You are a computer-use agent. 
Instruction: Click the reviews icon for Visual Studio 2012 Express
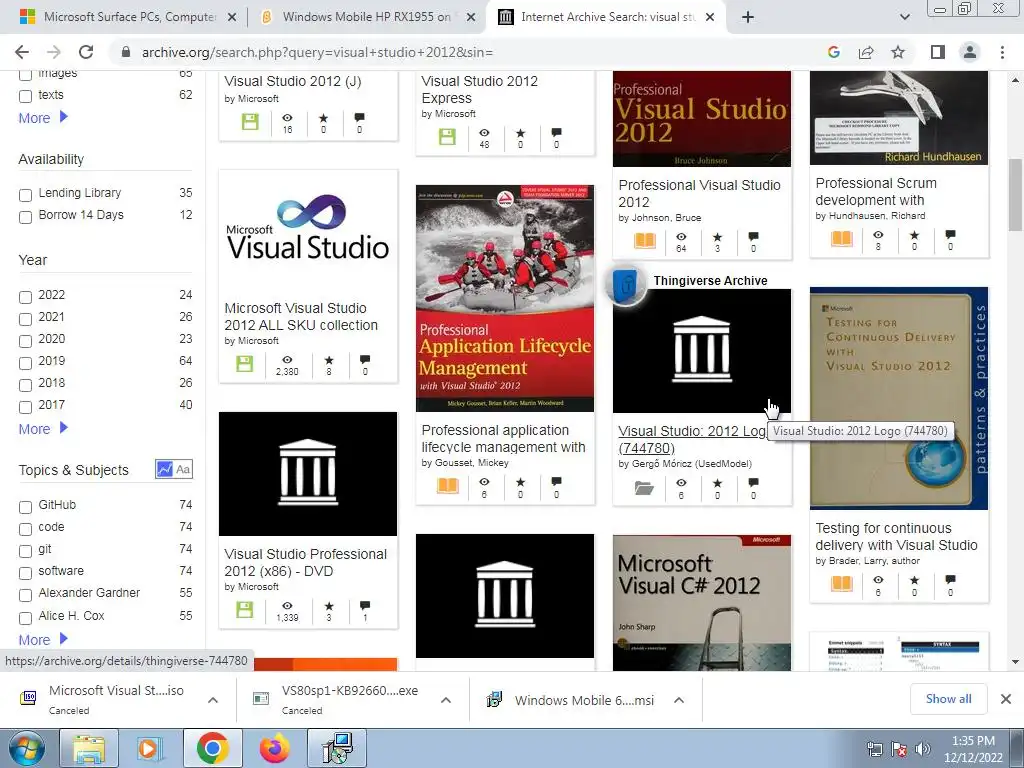[x=556, y=133]
